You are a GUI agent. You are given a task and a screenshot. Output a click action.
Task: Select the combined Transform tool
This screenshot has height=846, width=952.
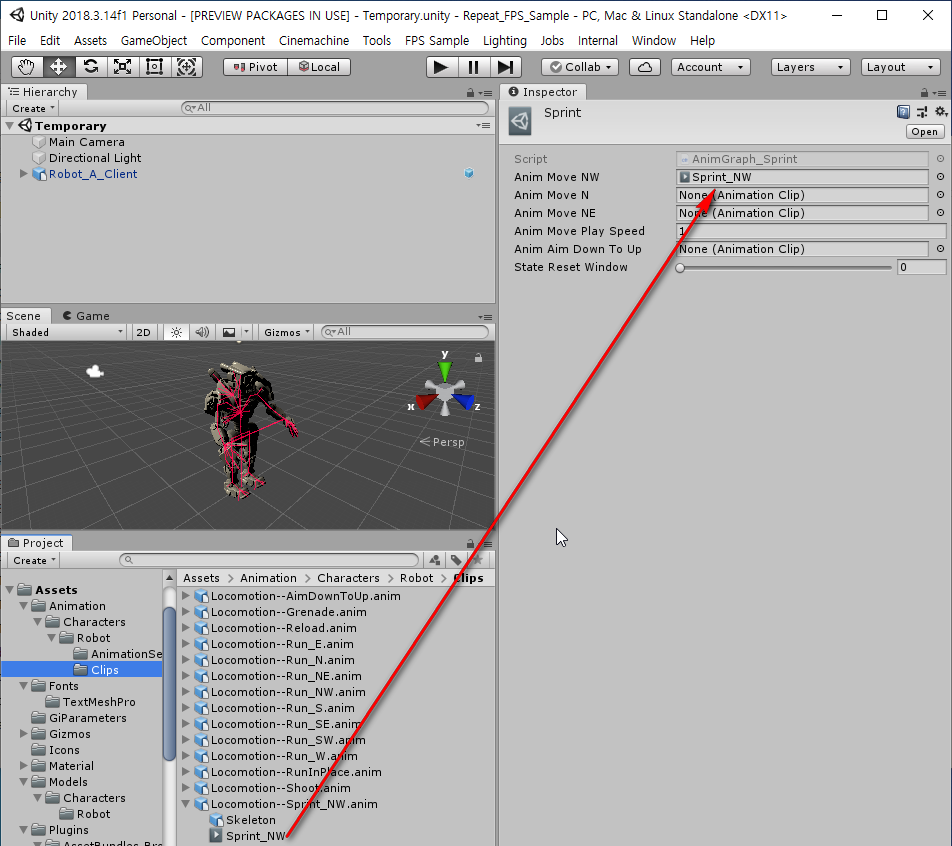click(x=186, y=67)
